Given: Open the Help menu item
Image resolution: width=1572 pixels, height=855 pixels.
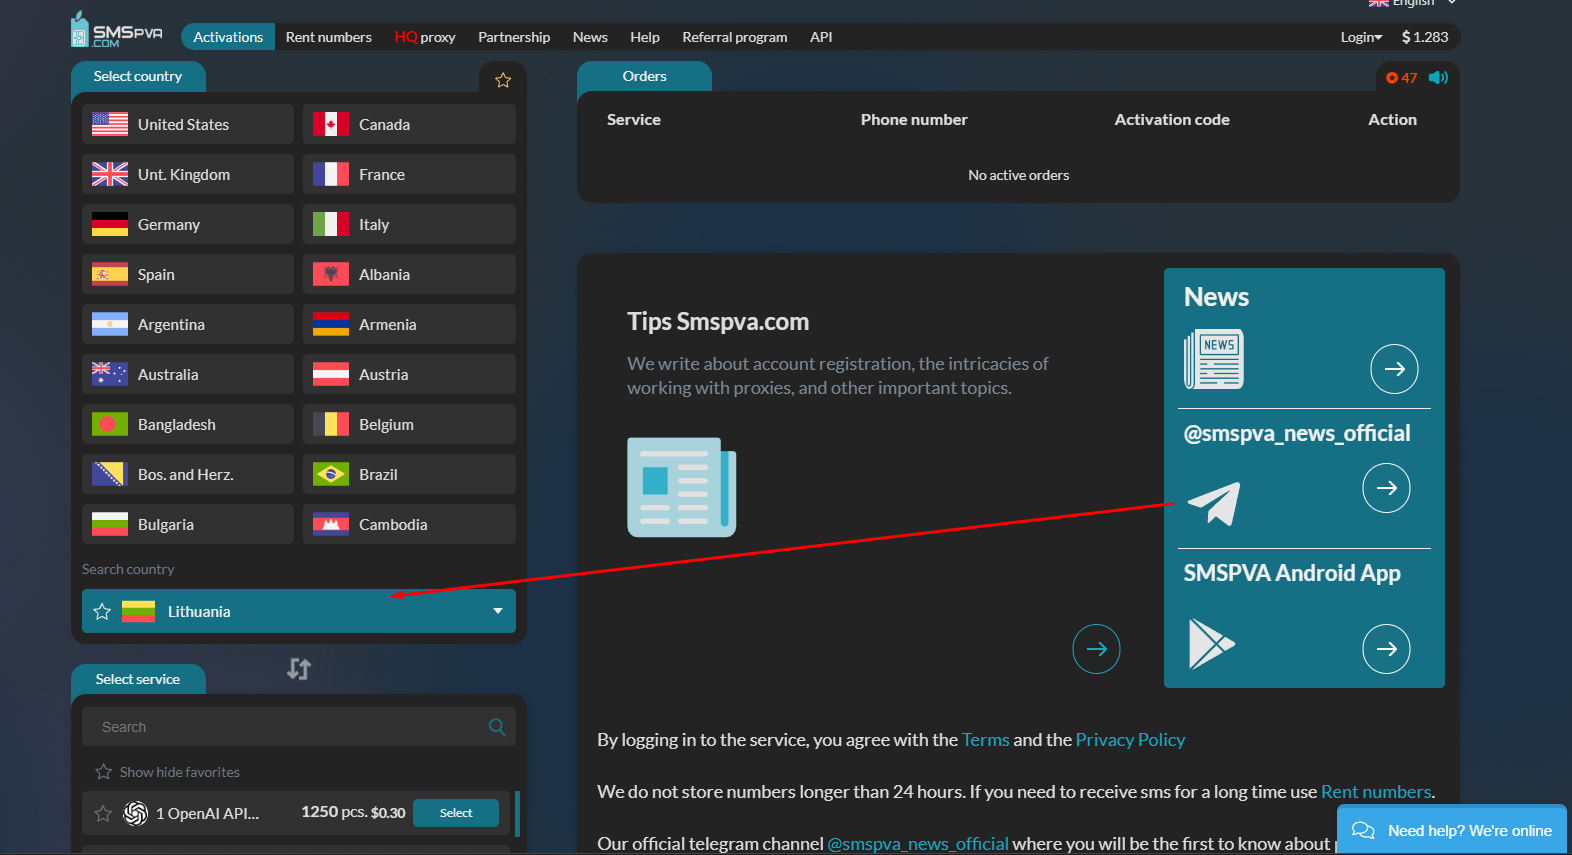Looking at the screenshot, I should 645,37.
